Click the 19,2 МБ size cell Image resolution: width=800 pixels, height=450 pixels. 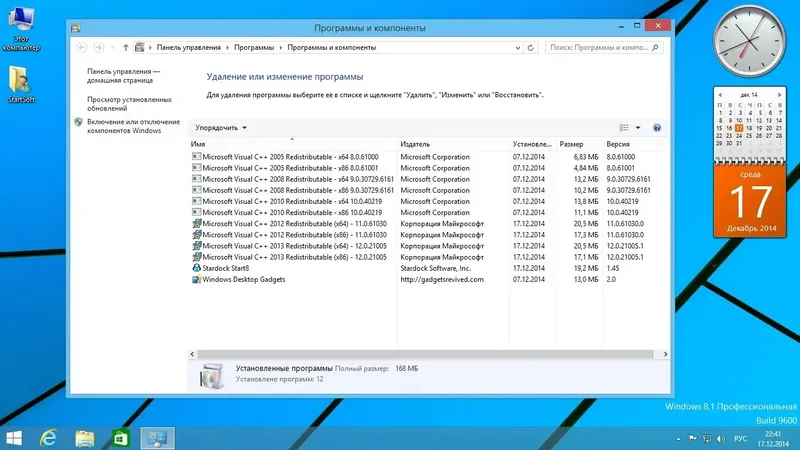[586, 268]
